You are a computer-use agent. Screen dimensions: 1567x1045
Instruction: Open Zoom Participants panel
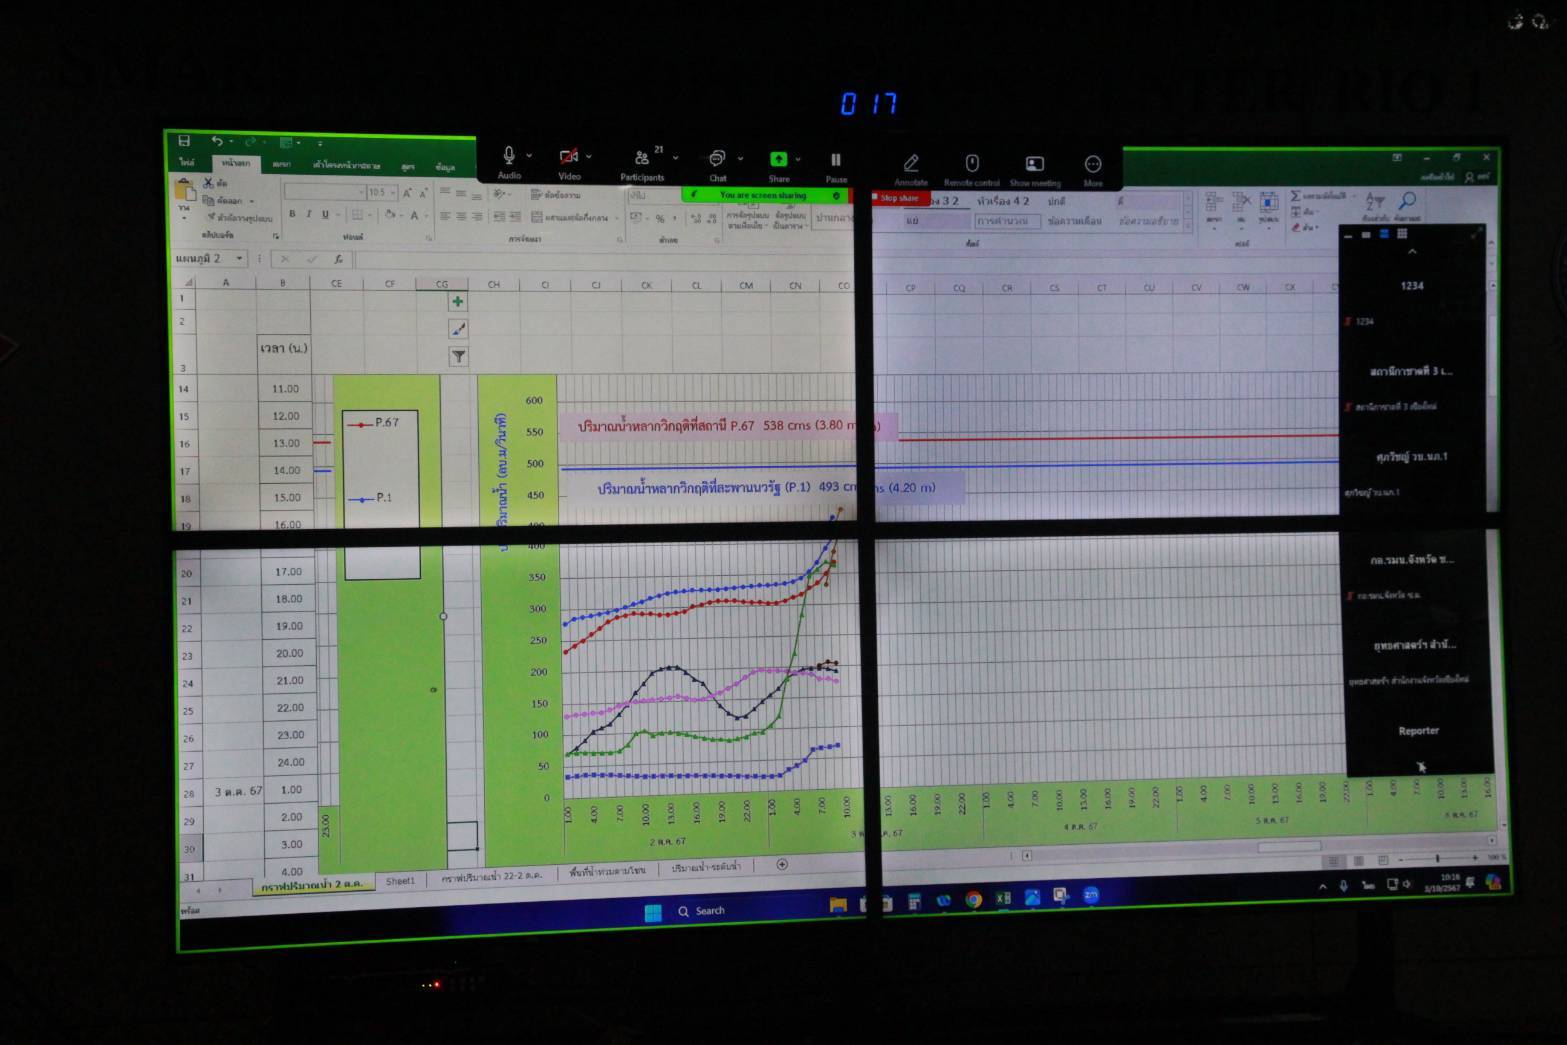[x=642, y=164]
